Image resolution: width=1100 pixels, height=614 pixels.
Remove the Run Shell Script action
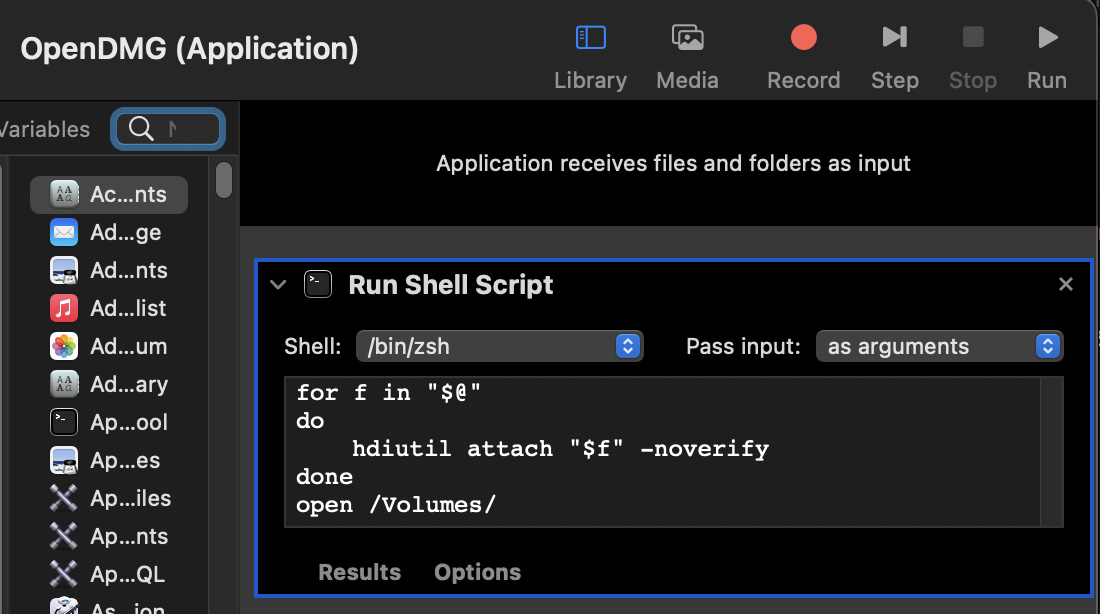click(x=1066, y=285)
